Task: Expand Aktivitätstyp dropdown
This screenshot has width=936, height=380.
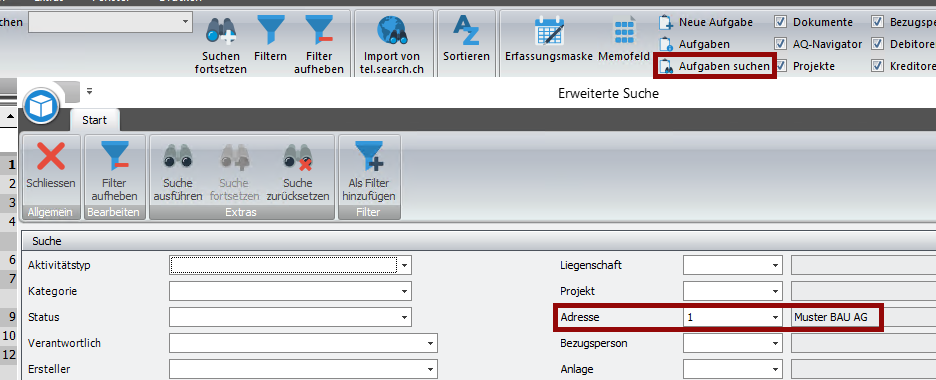Action: [405, 265]
